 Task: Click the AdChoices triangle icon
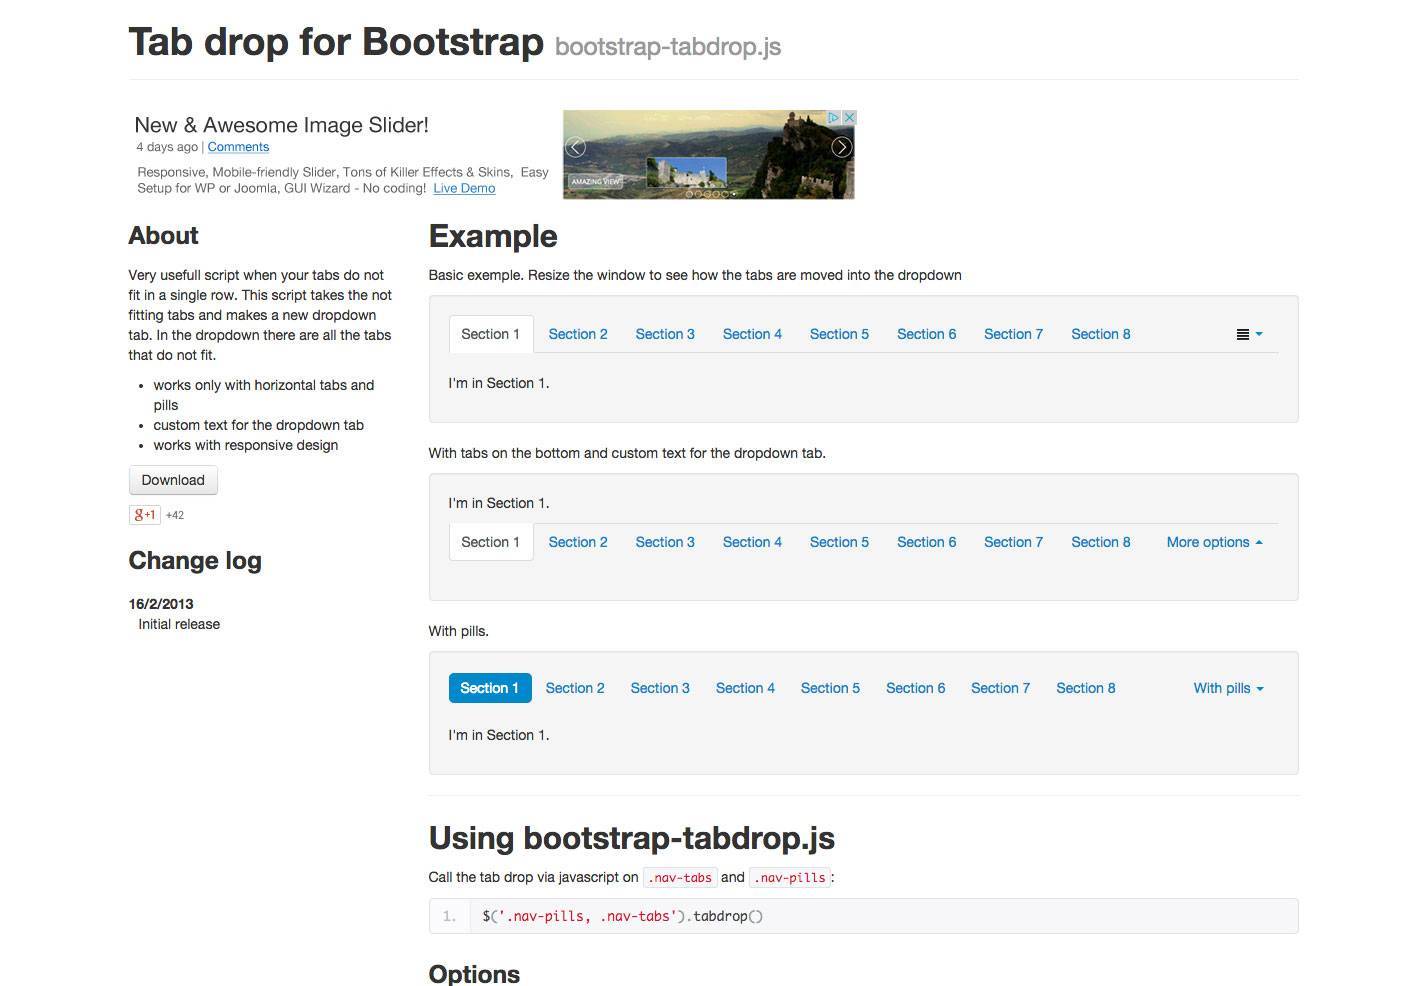tap(833, 117)
